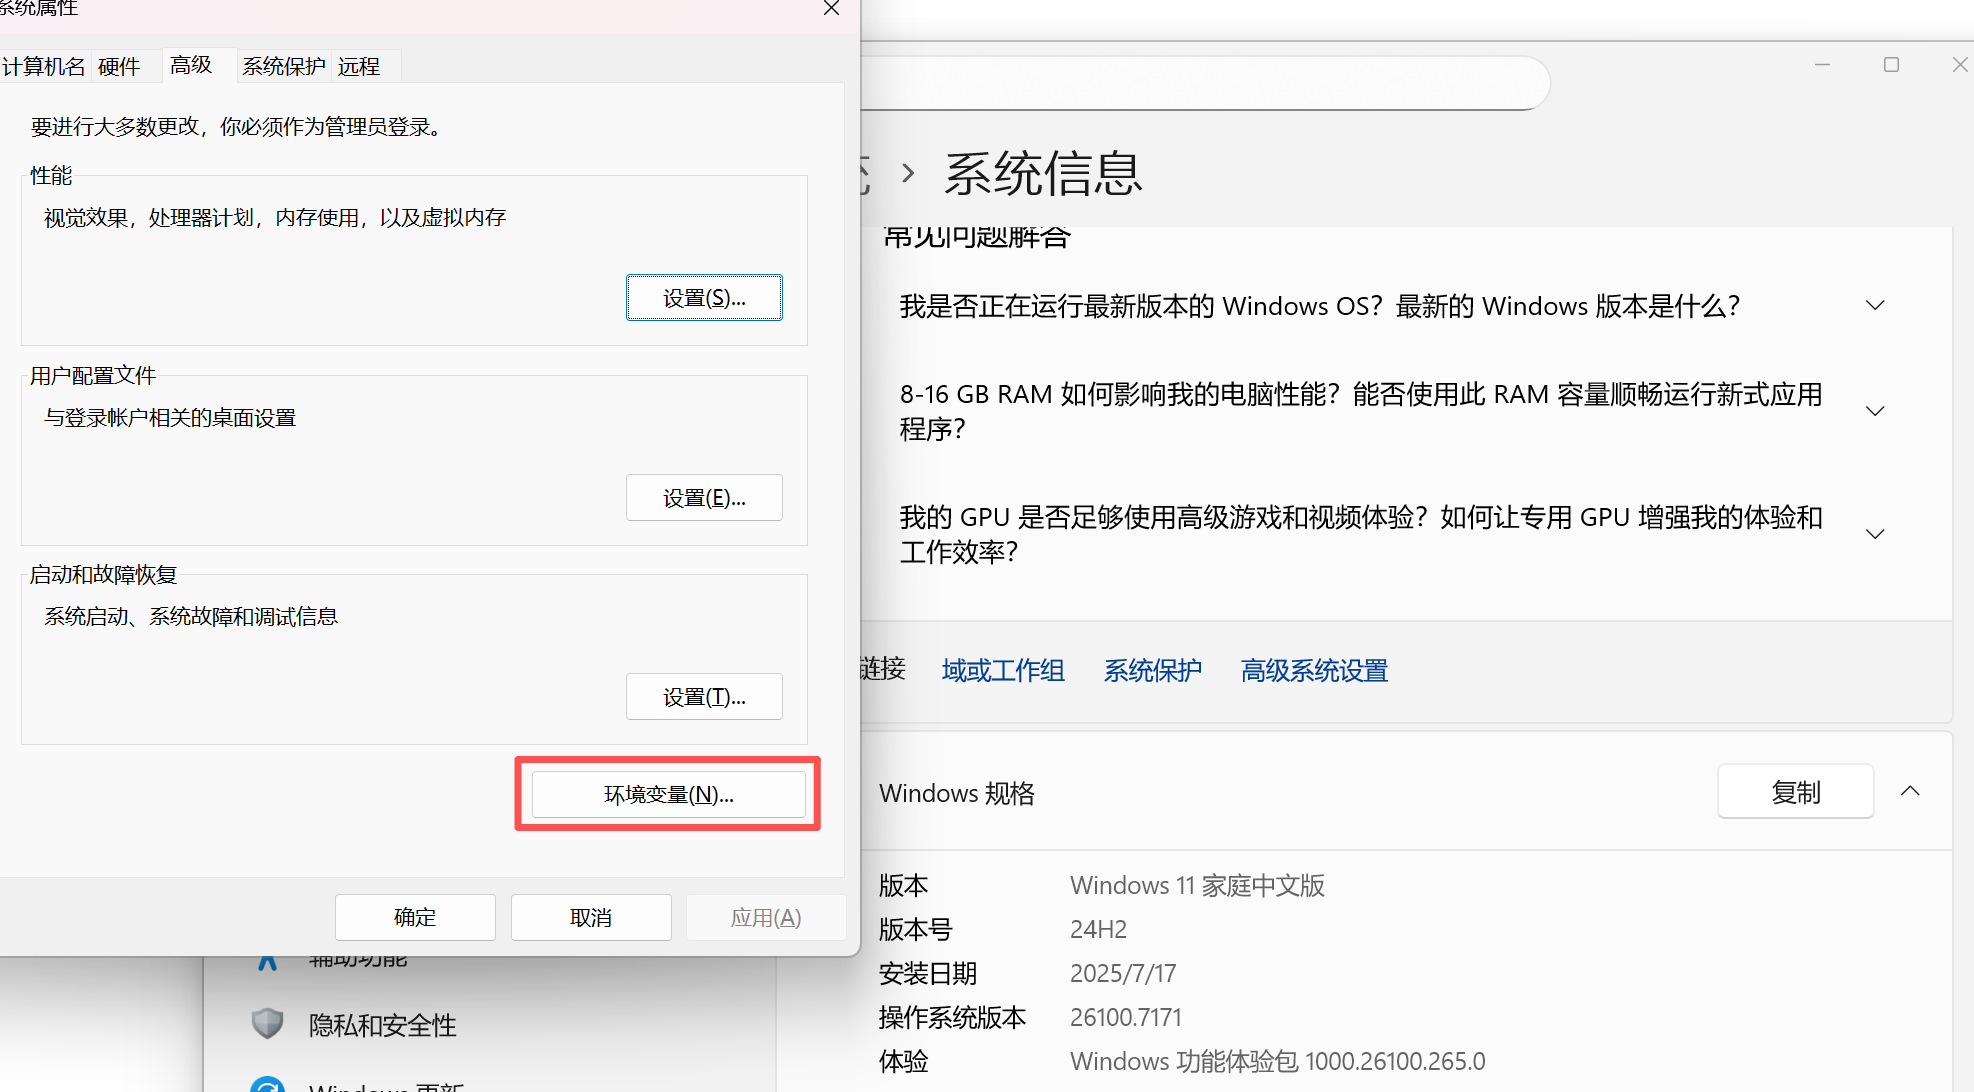
Task: Open the 域或工作组 link
Action: click(x=1002, y=670)
